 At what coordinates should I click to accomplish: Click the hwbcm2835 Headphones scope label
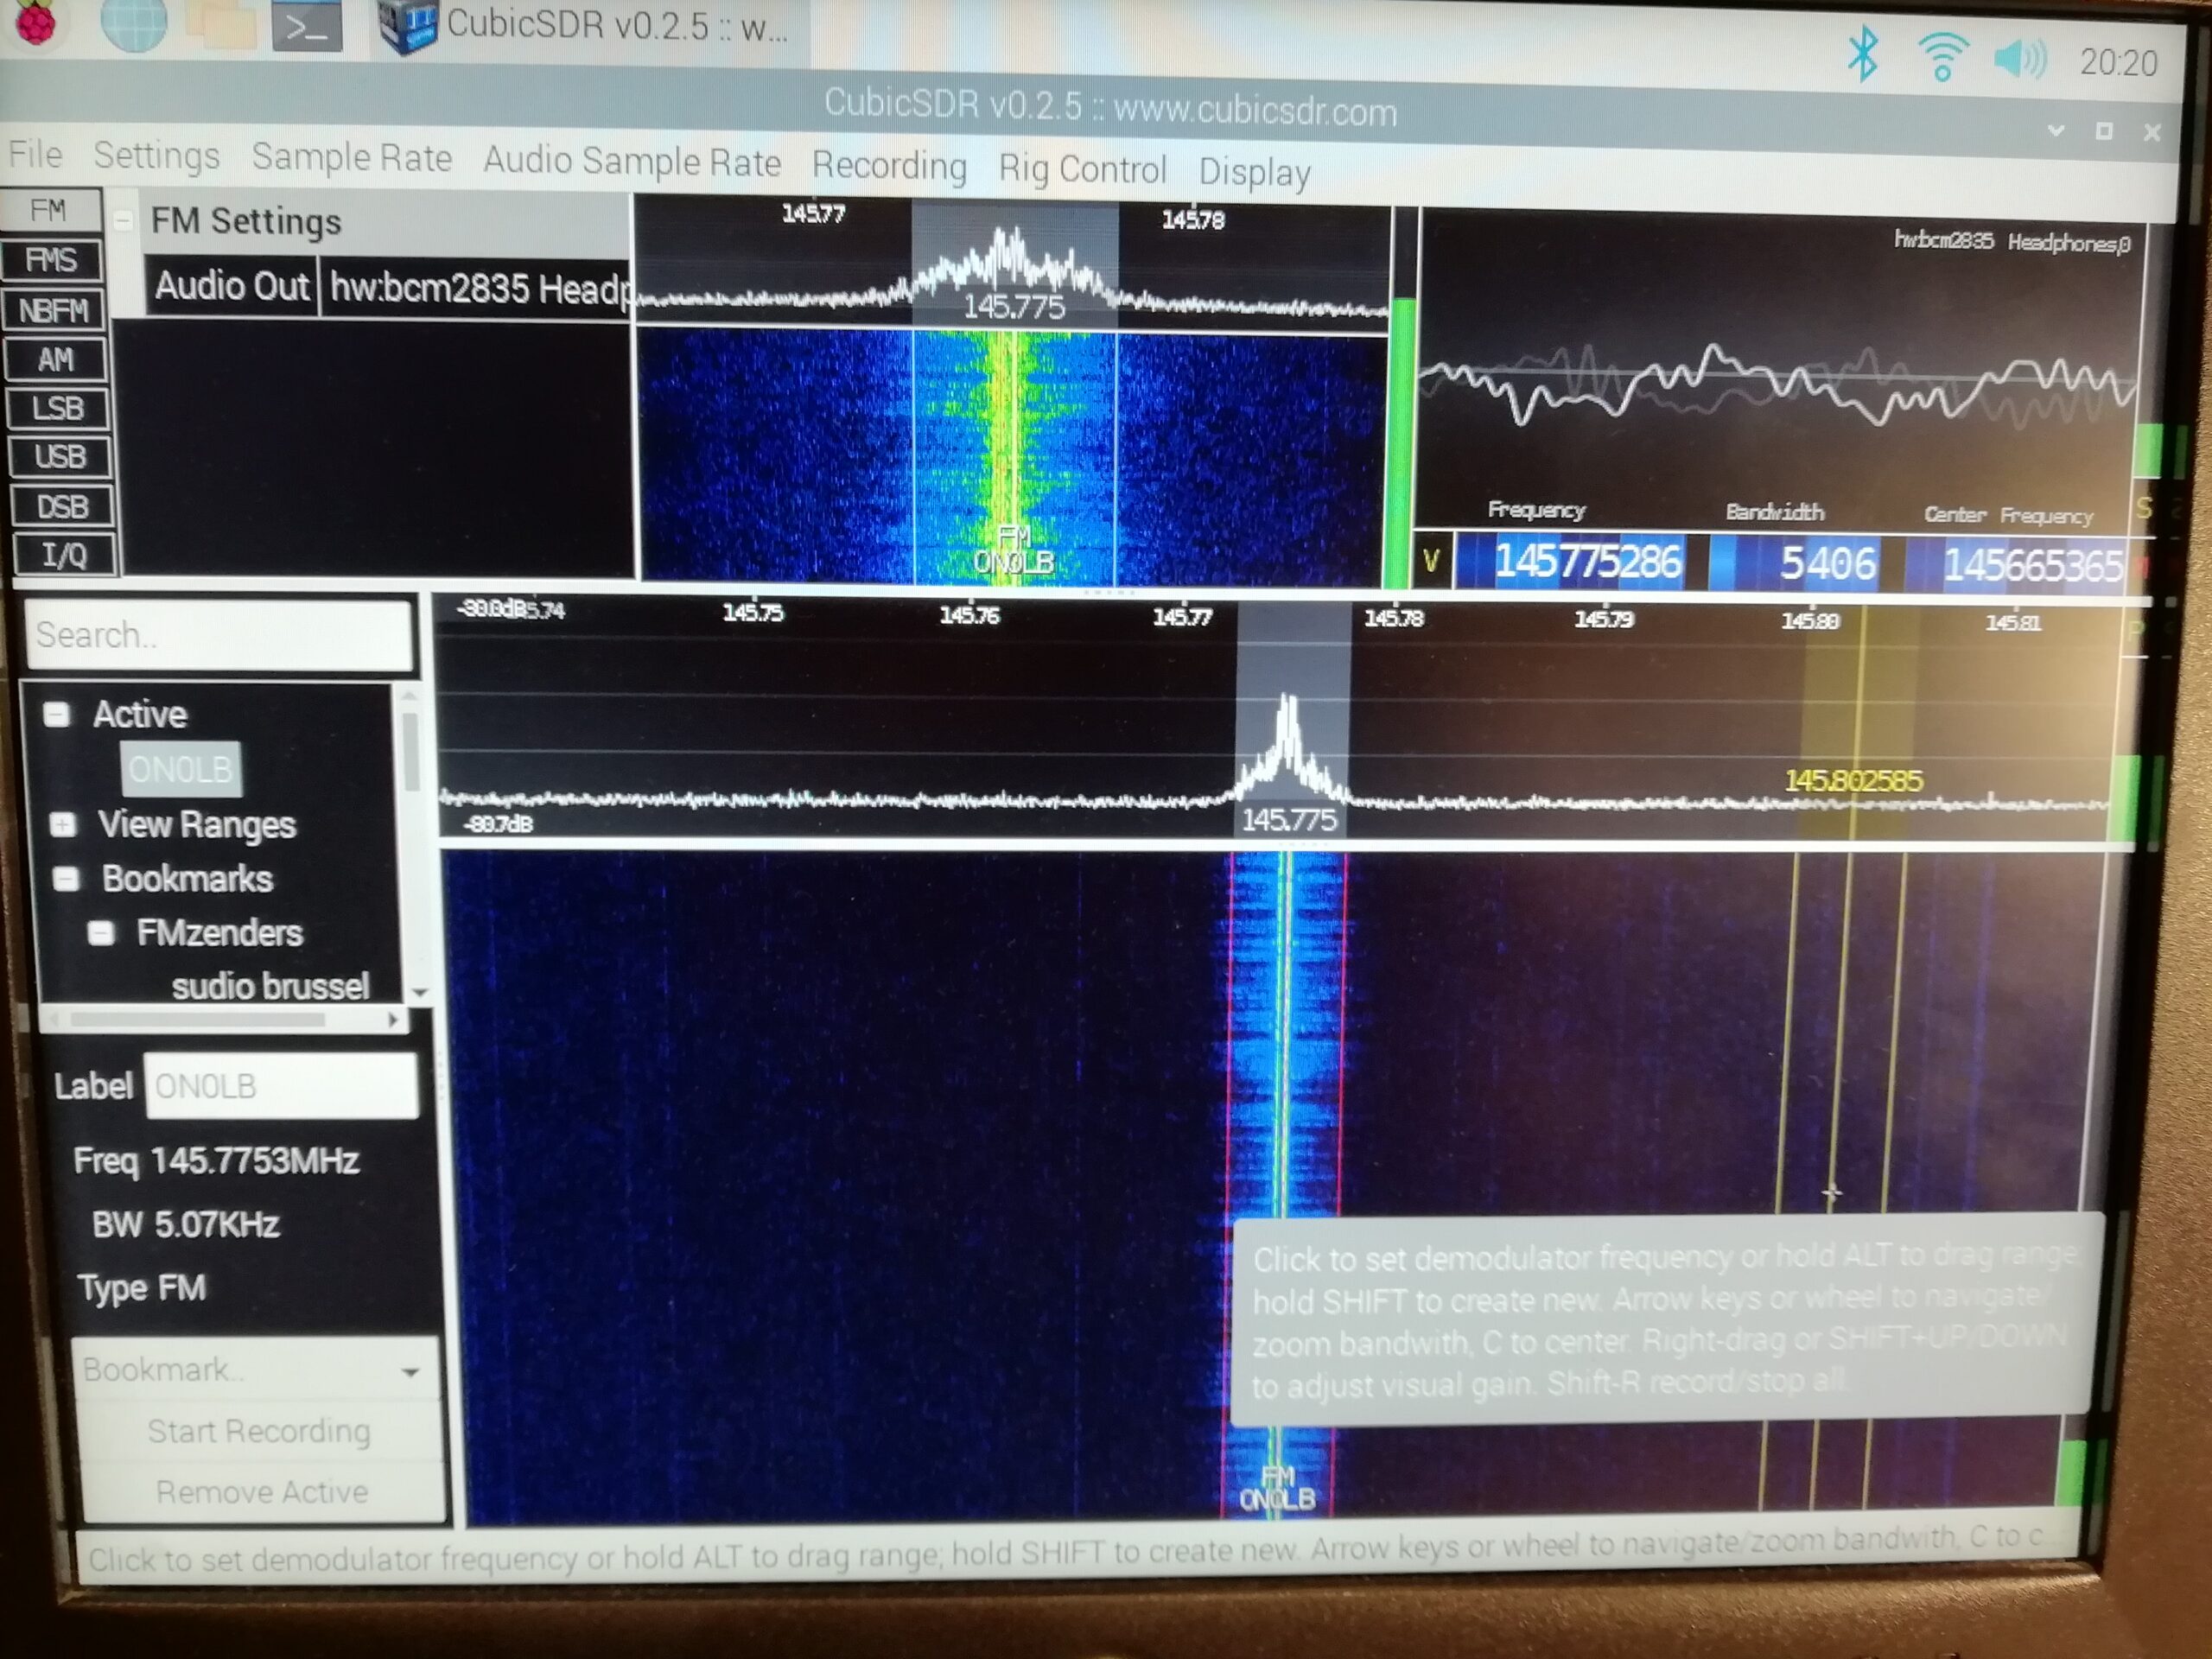(2012, 241)
